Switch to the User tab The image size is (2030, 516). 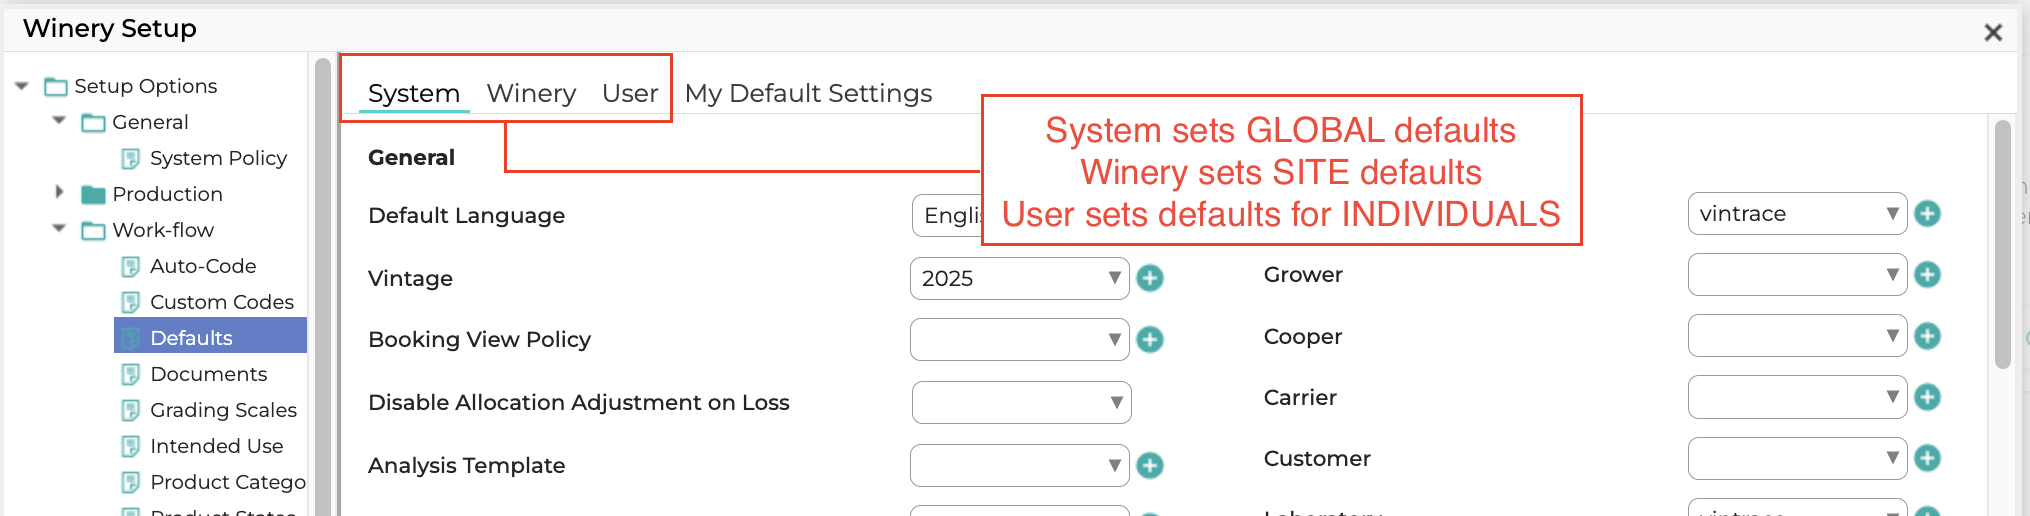click(x=630, y=93)
